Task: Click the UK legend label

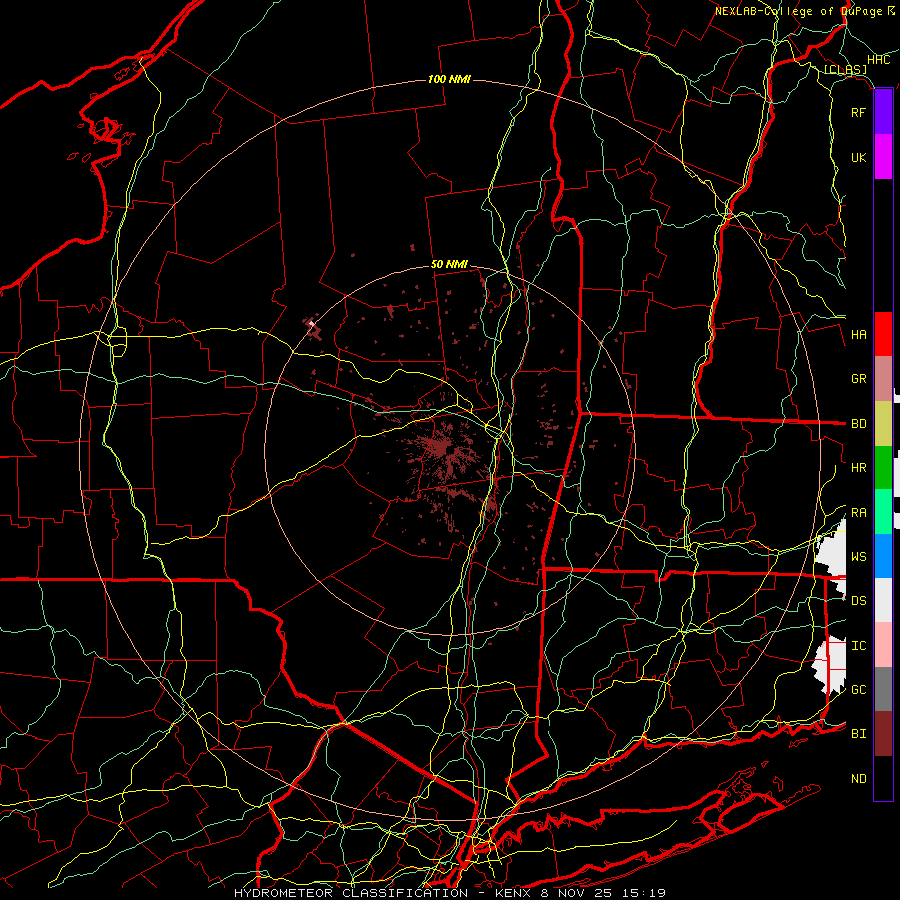Action: tap(858, 157)
